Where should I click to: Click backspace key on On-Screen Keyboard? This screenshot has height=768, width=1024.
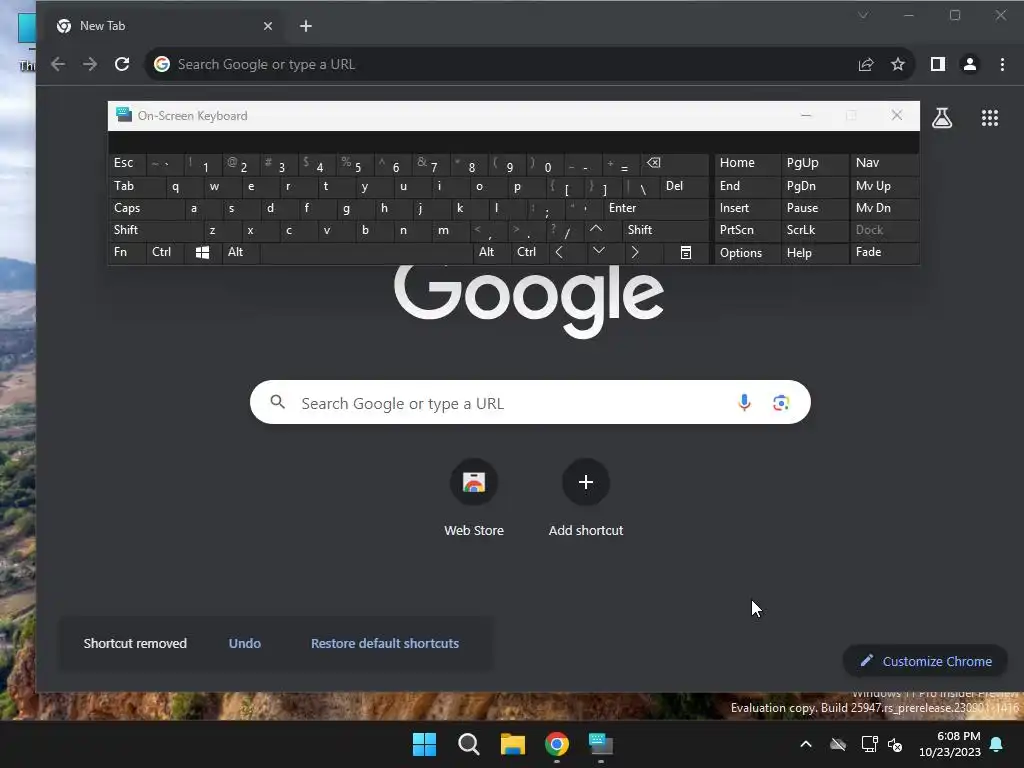click(674, 163)
